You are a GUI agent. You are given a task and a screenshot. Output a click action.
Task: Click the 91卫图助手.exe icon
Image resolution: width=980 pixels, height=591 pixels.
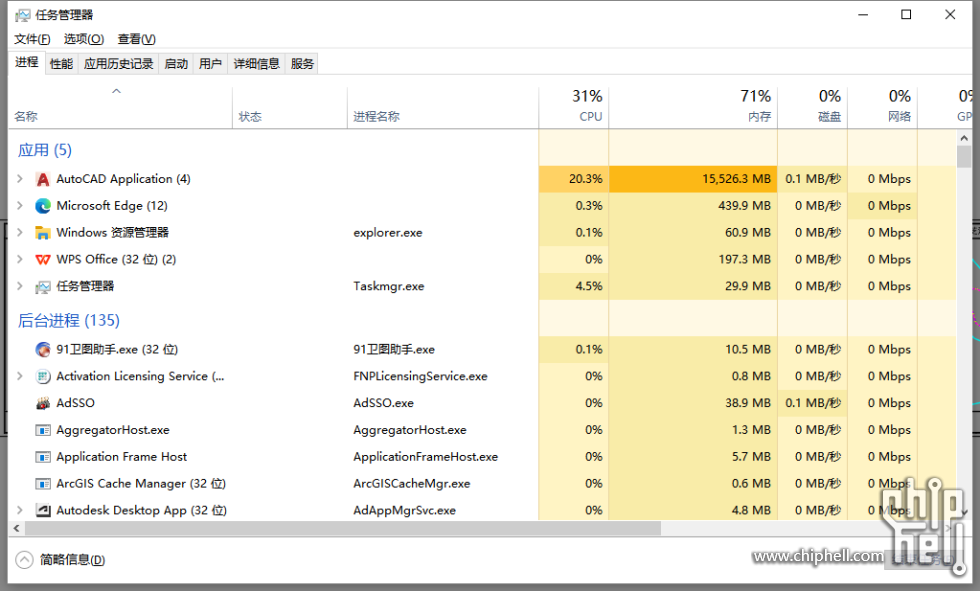tap(42, 350)
